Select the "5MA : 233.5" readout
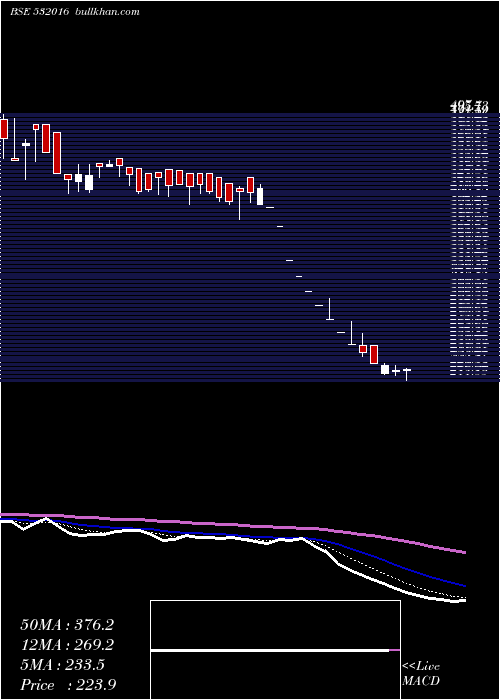500x700 pixels. [62, 665]
